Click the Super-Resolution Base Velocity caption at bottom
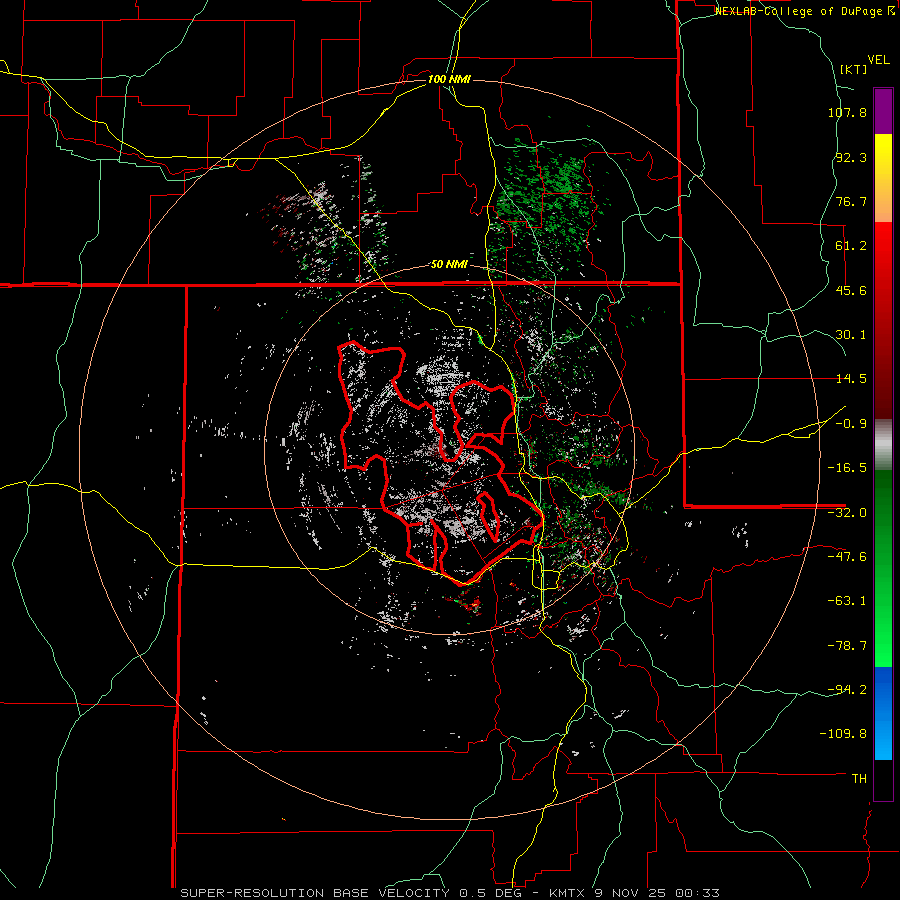The height and width of the screenshot is (900, 900). 450,893
